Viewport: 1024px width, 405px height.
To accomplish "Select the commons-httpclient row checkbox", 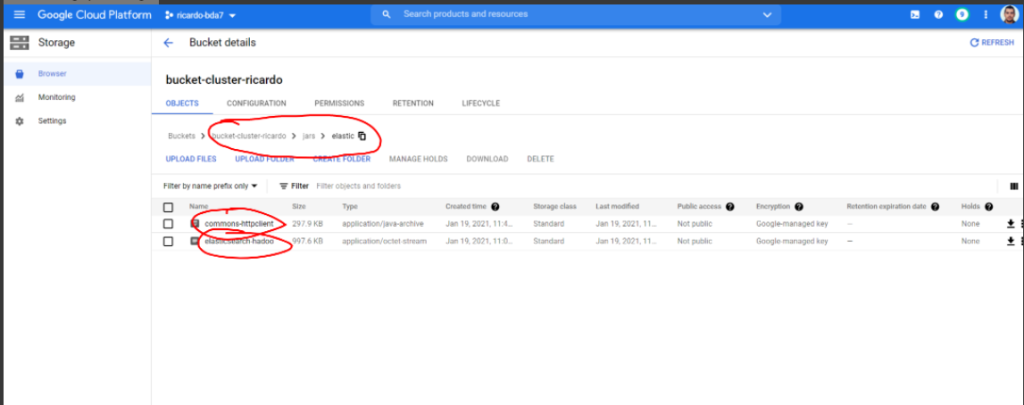I will click(168, 224).
